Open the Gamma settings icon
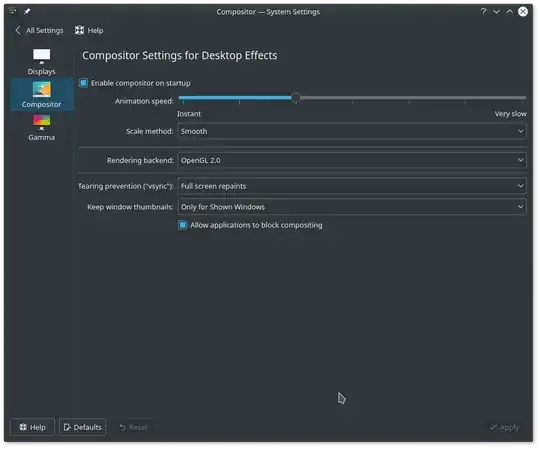This screenshot has width=540, height=449. (41, 122)
